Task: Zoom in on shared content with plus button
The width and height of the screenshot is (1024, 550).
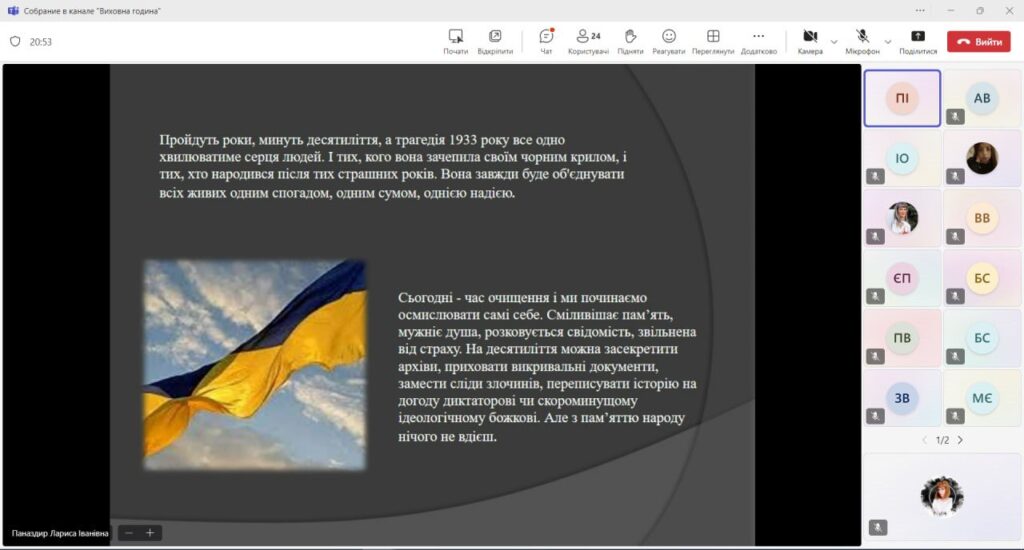Action: pos(150,533)
